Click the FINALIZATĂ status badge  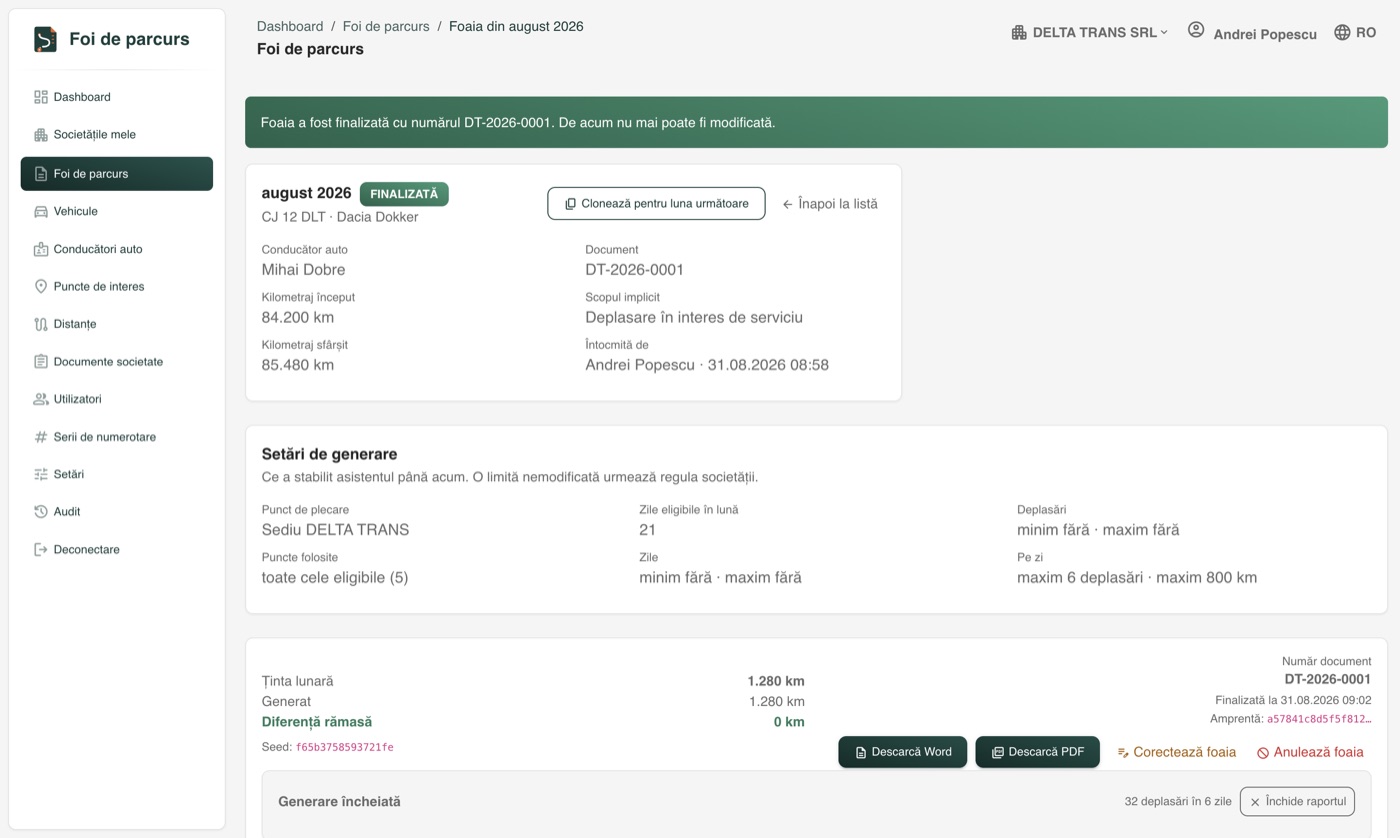coord(404,194)
